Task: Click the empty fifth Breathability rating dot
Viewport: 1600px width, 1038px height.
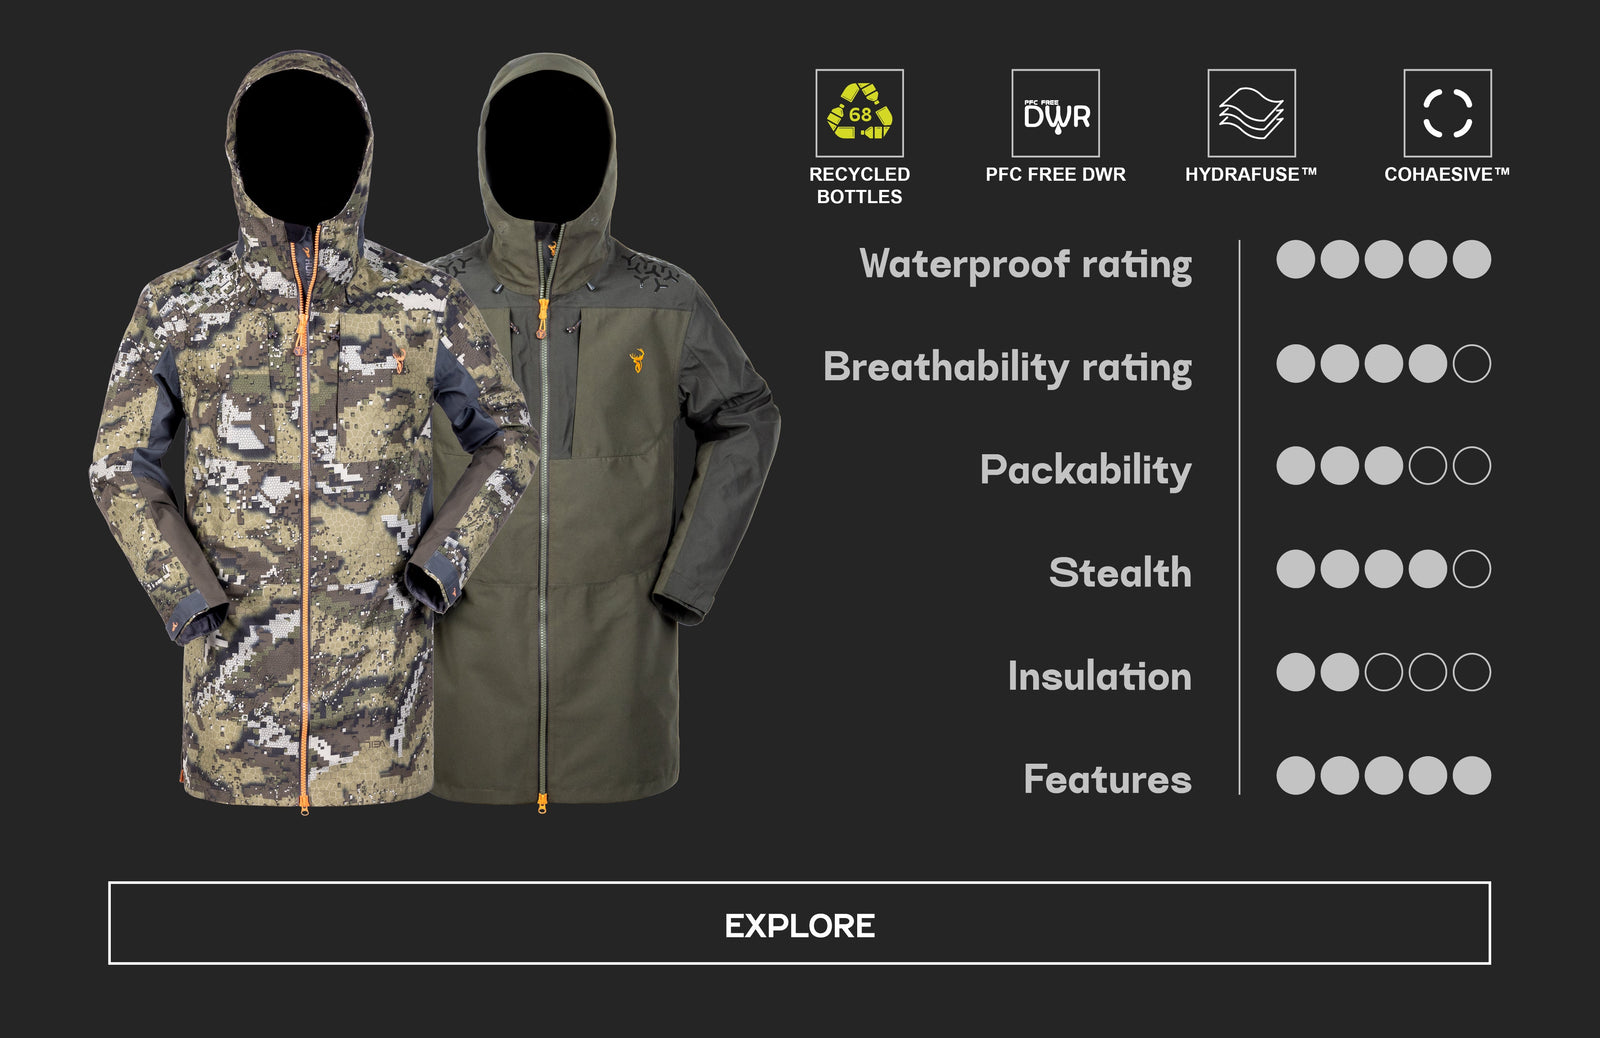Action: click(x=1471, y=364)
